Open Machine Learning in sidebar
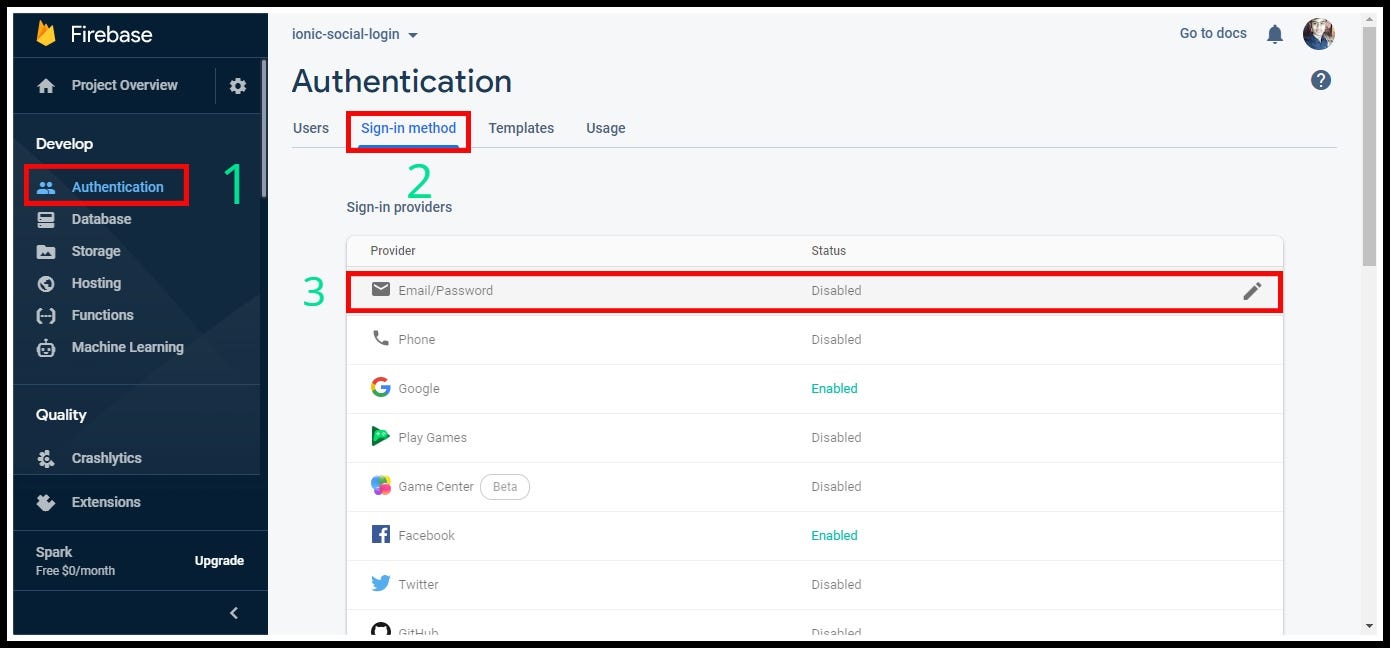The width and height of the screenshot is (1390, 648). point(127,347)
